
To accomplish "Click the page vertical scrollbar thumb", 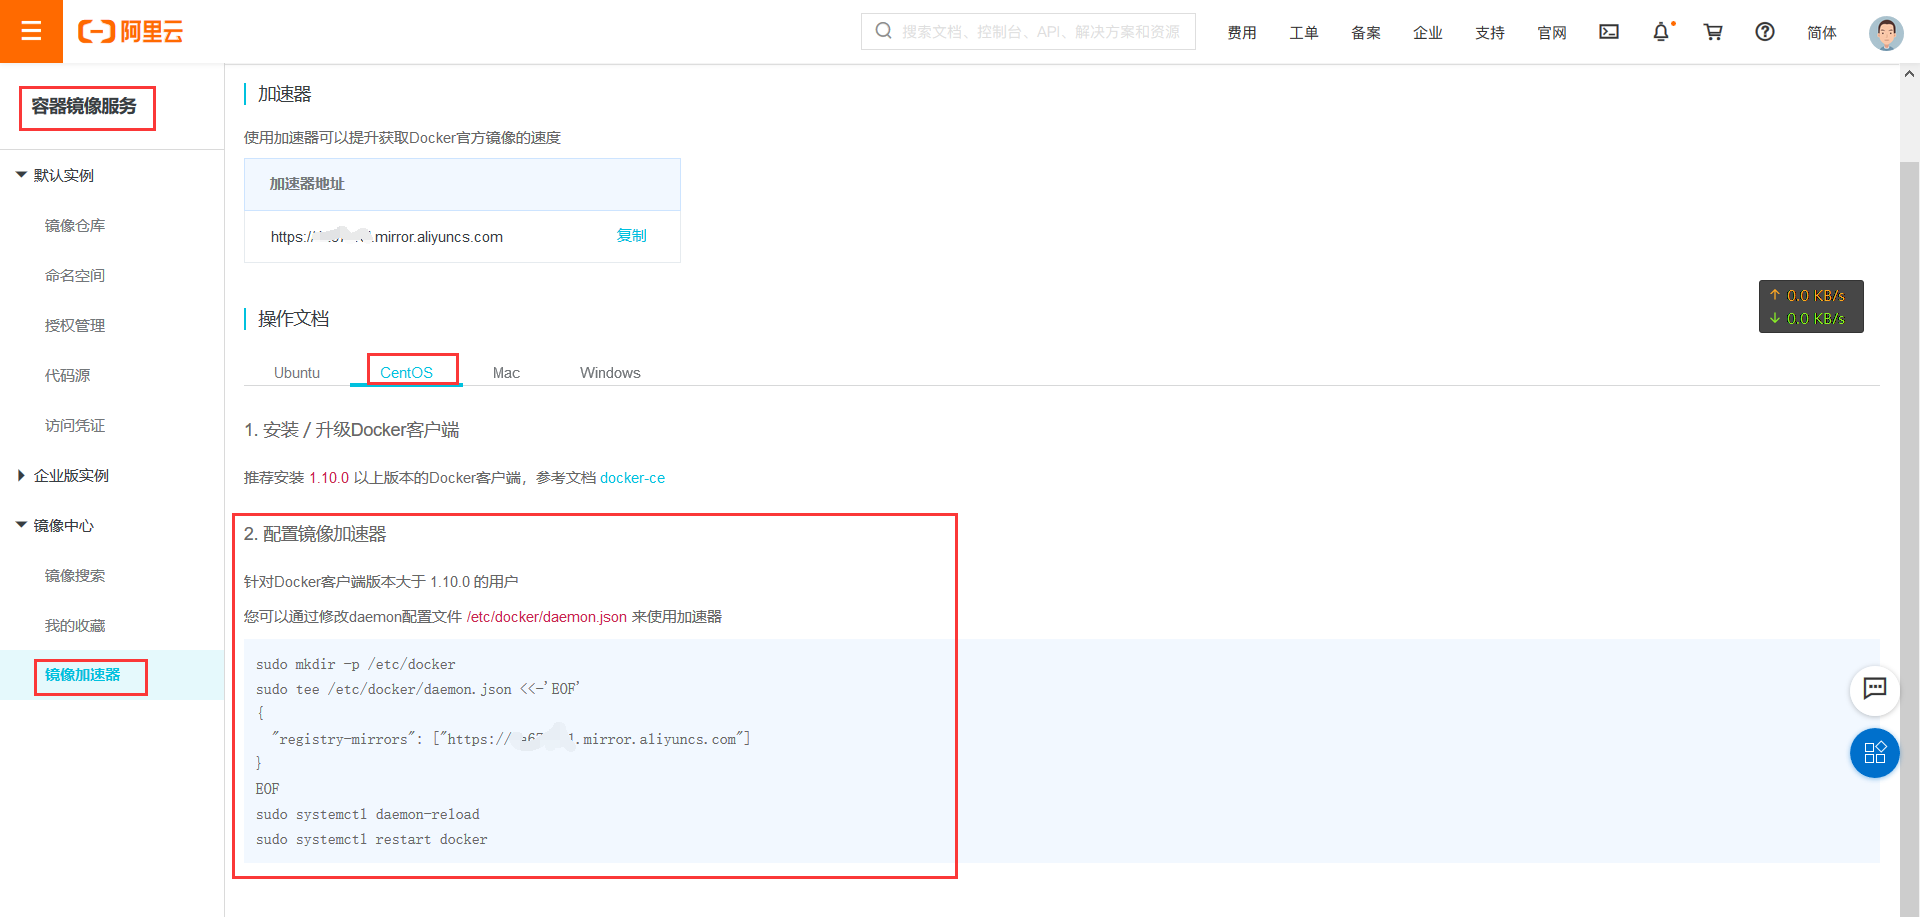I will 1909,538.
